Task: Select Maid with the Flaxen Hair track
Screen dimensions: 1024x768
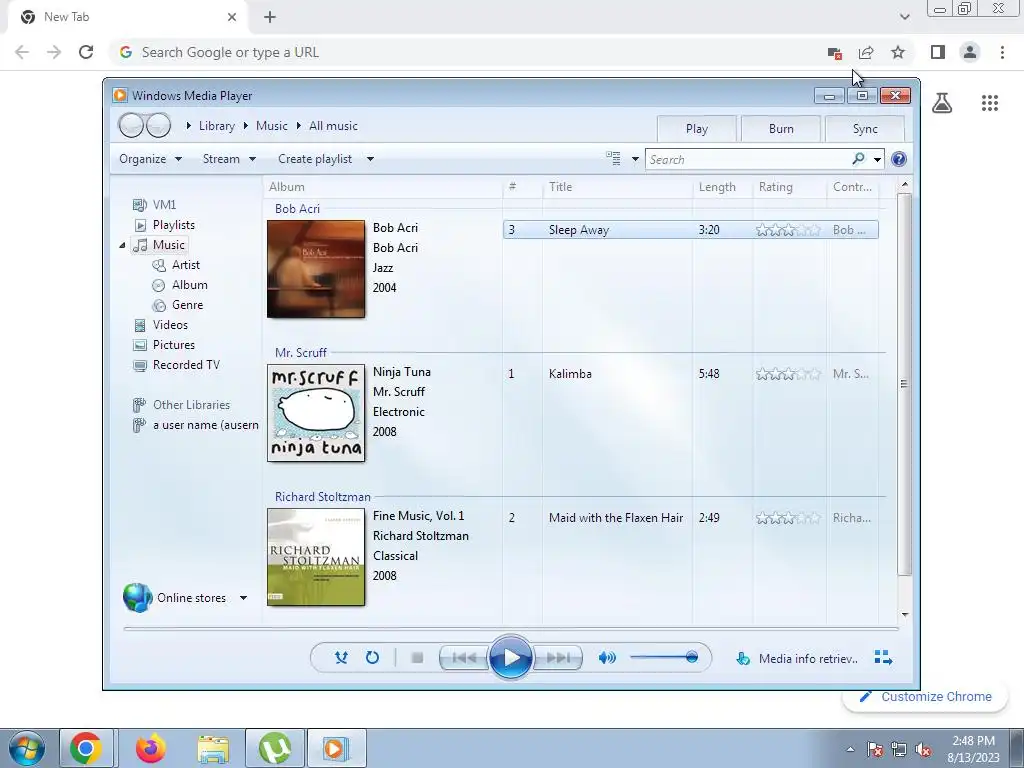Action: pos(616,518)
